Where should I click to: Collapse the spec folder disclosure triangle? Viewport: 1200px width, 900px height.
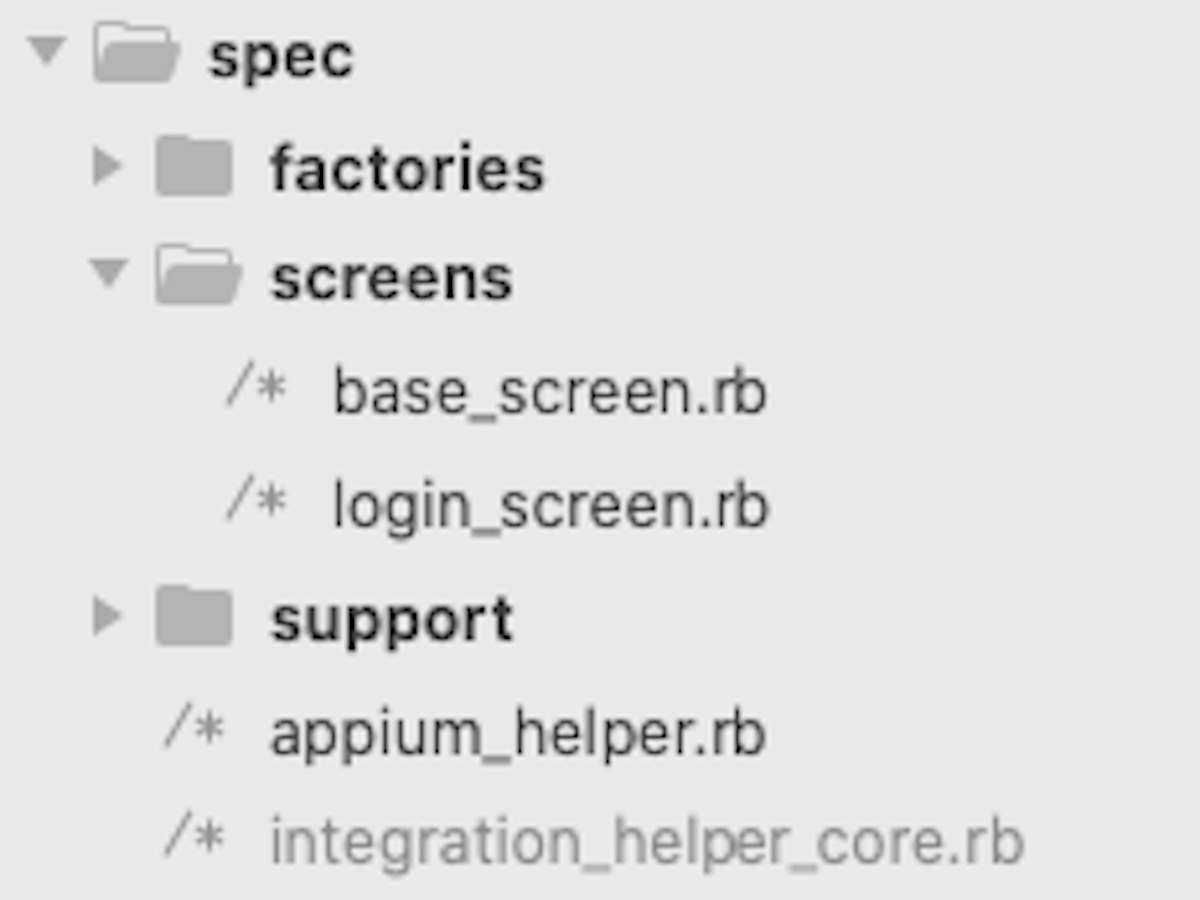coord(45,50)
